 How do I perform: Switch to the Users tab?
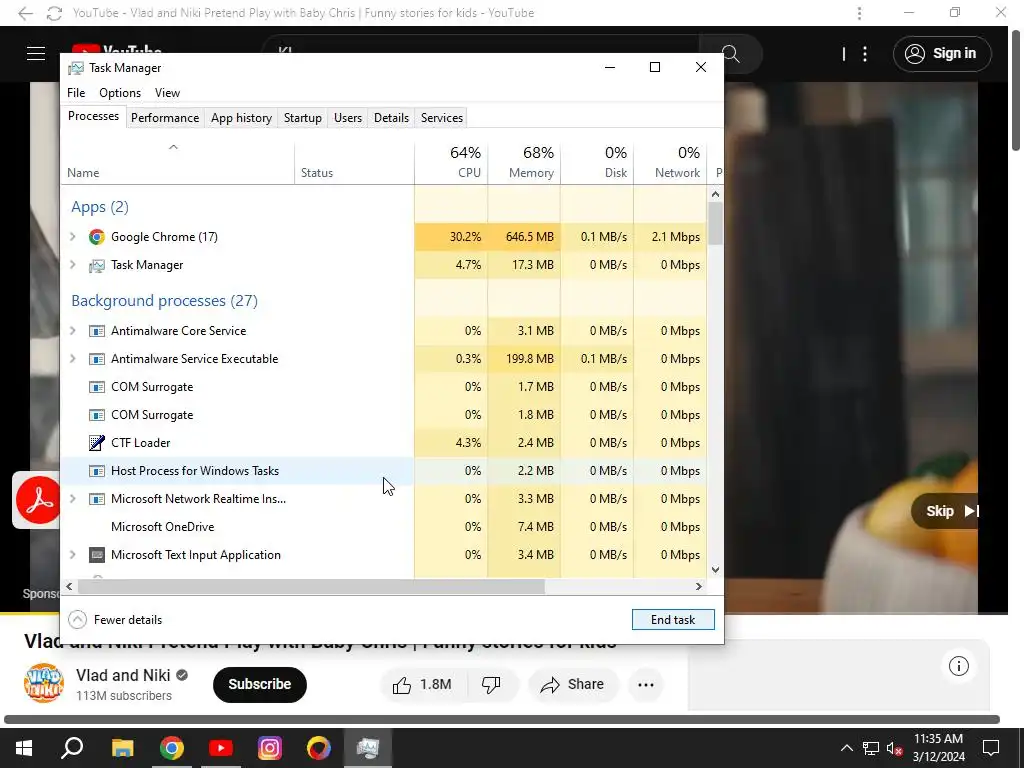coord(347,118)
